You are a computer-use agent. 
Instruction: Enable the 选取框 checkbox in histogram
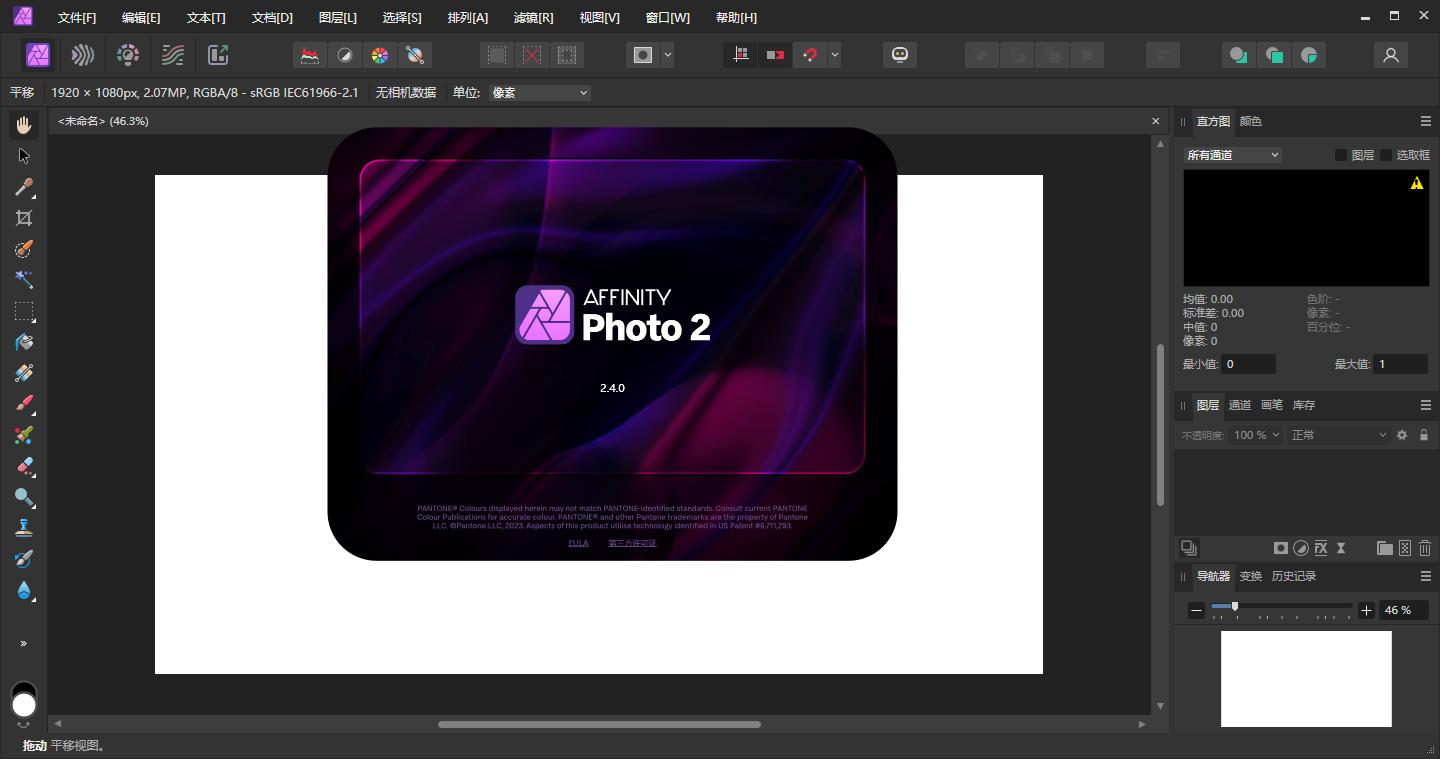coord(1386,155)
